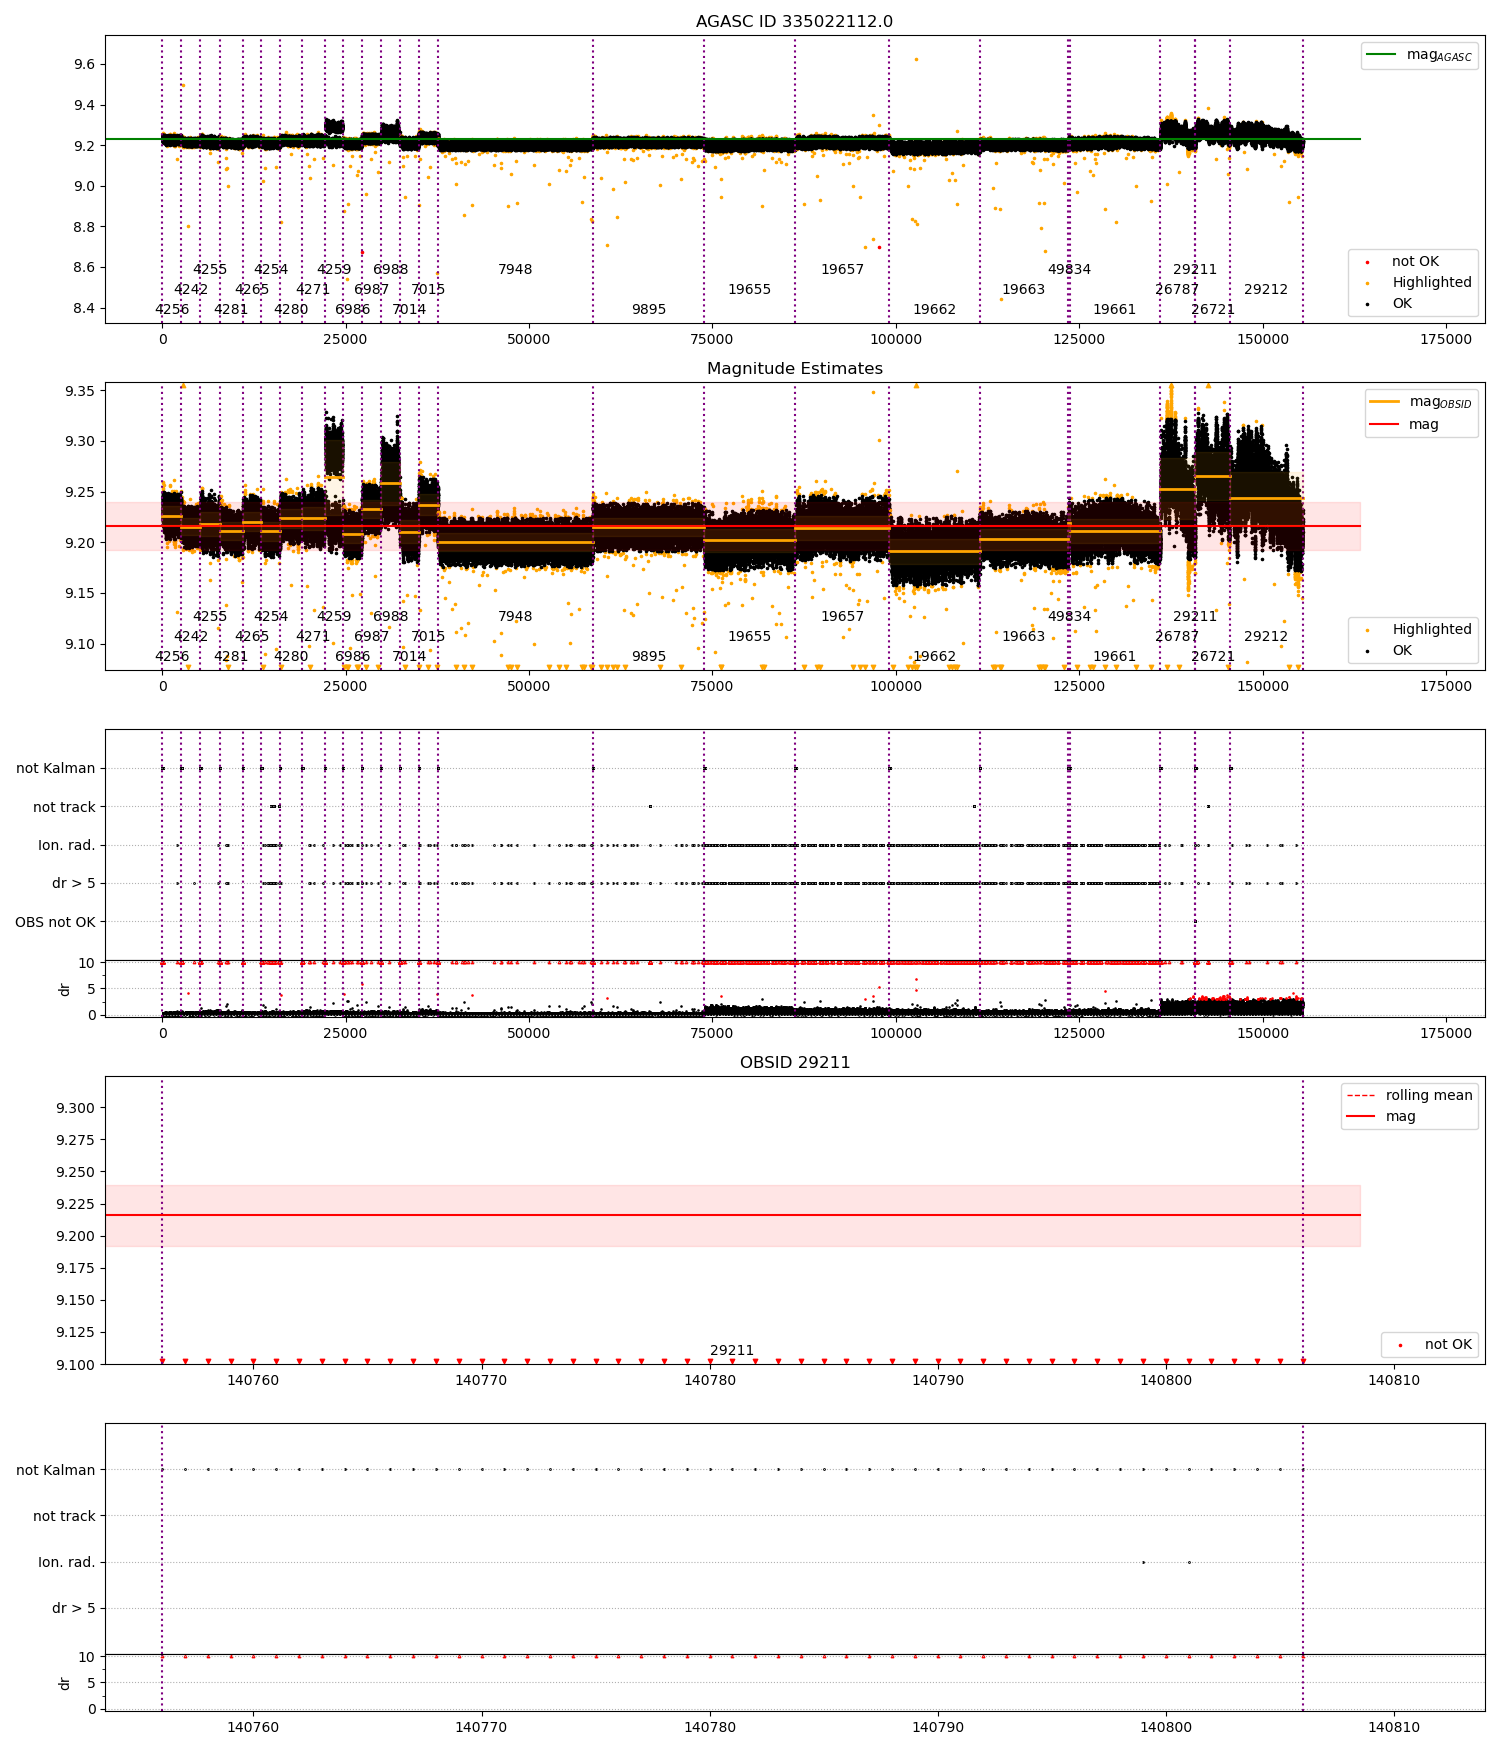Click the orange mag OBSID legend line

pos(1384,402)
